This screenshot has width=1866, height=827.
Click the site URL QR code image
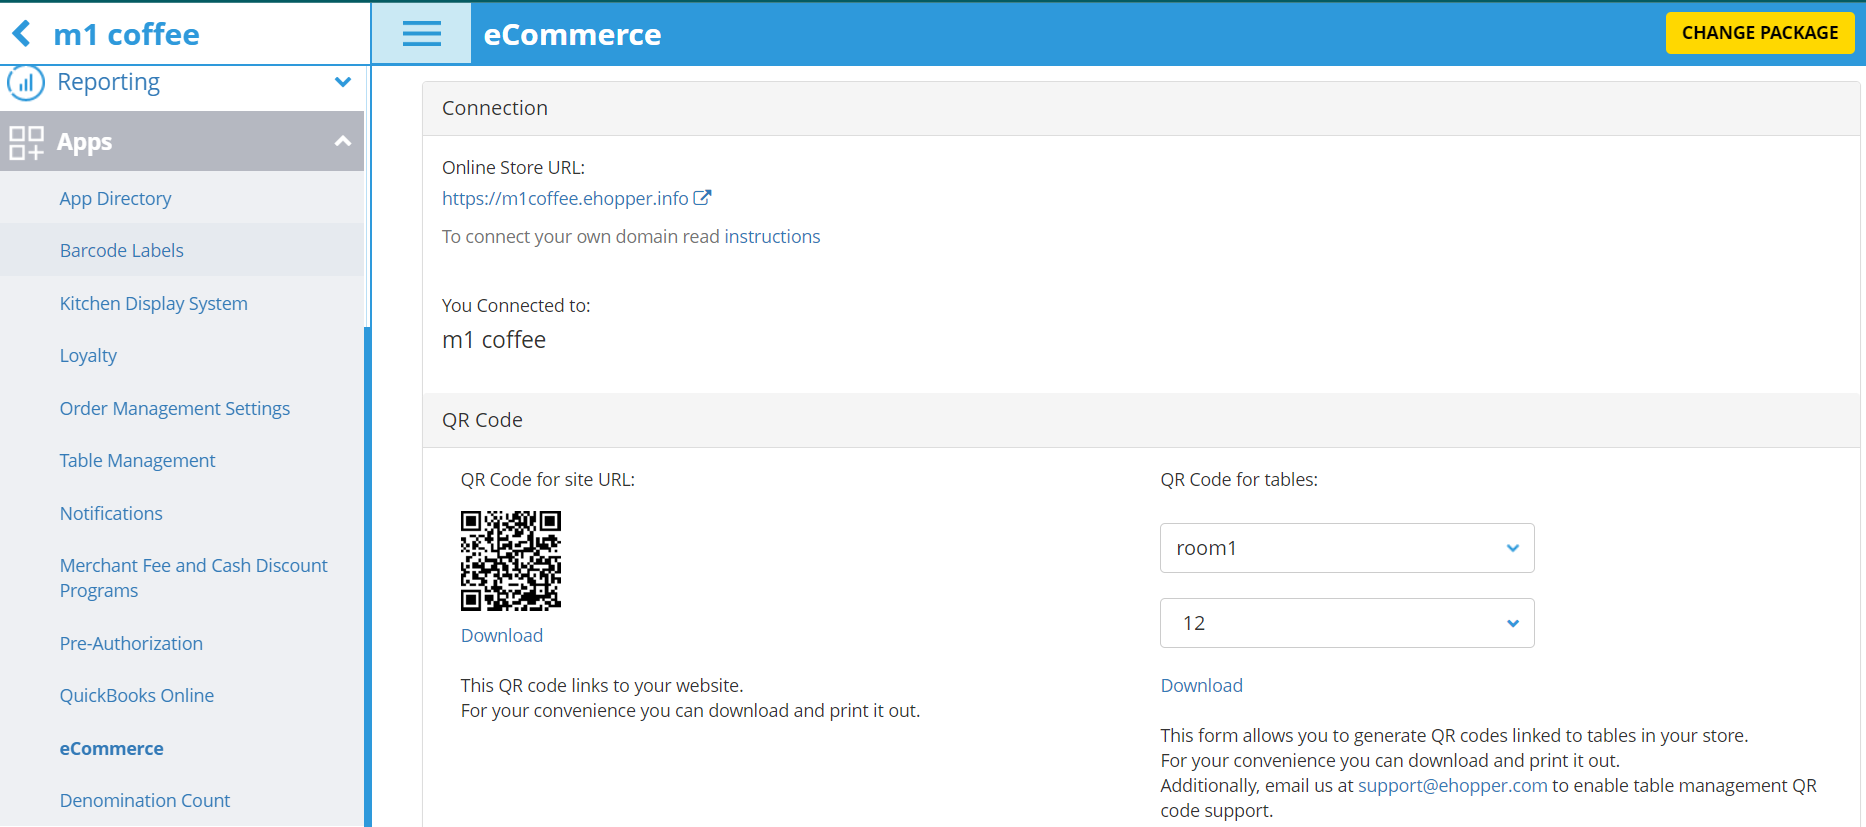(510, 561)
